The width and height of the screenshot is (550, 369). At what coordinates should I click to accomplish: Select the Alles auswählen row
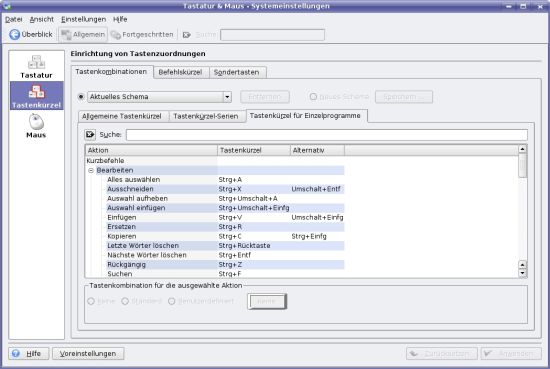coord(225,180)
